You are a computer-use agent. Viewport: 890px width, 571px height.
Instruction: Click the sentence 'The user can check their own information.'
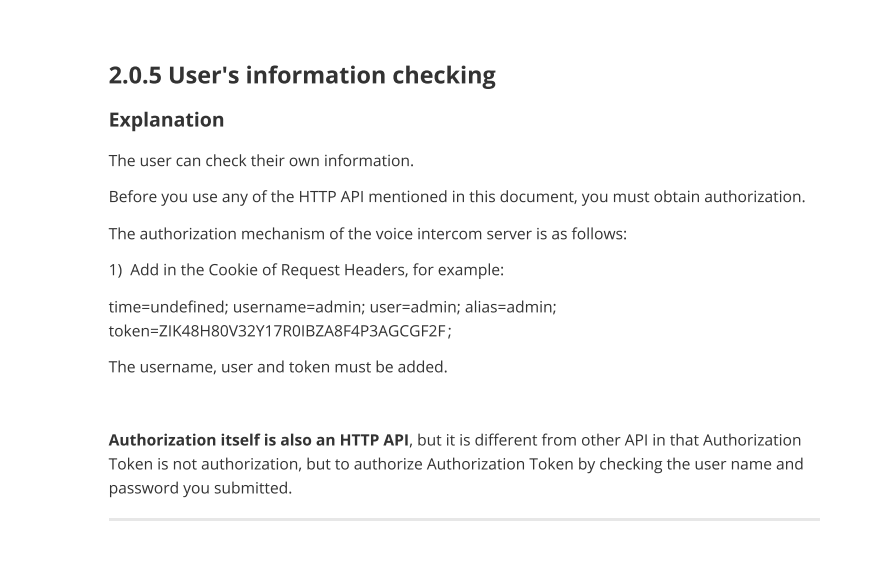click(x=261, y=161)
